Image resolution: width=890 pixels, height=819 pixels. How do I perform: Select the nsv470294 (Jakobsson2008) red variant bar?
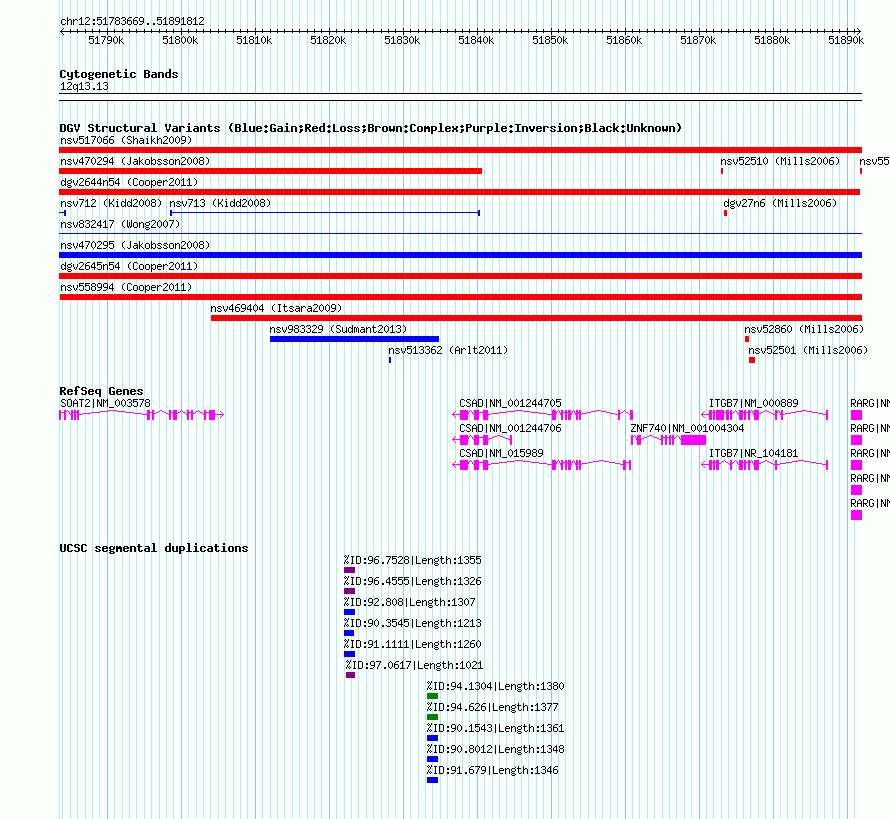271,171
